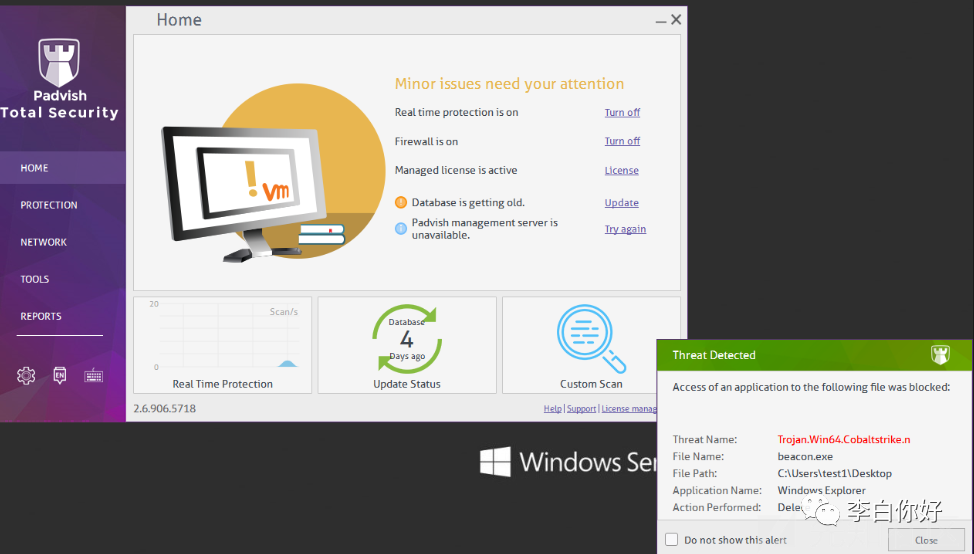Click Update link for old database
The height and width of the screenshot is (554, 974).
[622, 202]
